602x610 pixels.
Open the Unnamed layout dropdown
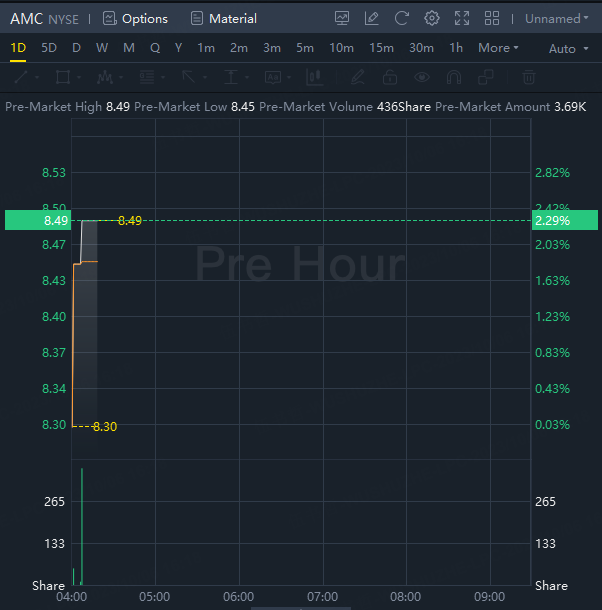click(x=557, y=18)
